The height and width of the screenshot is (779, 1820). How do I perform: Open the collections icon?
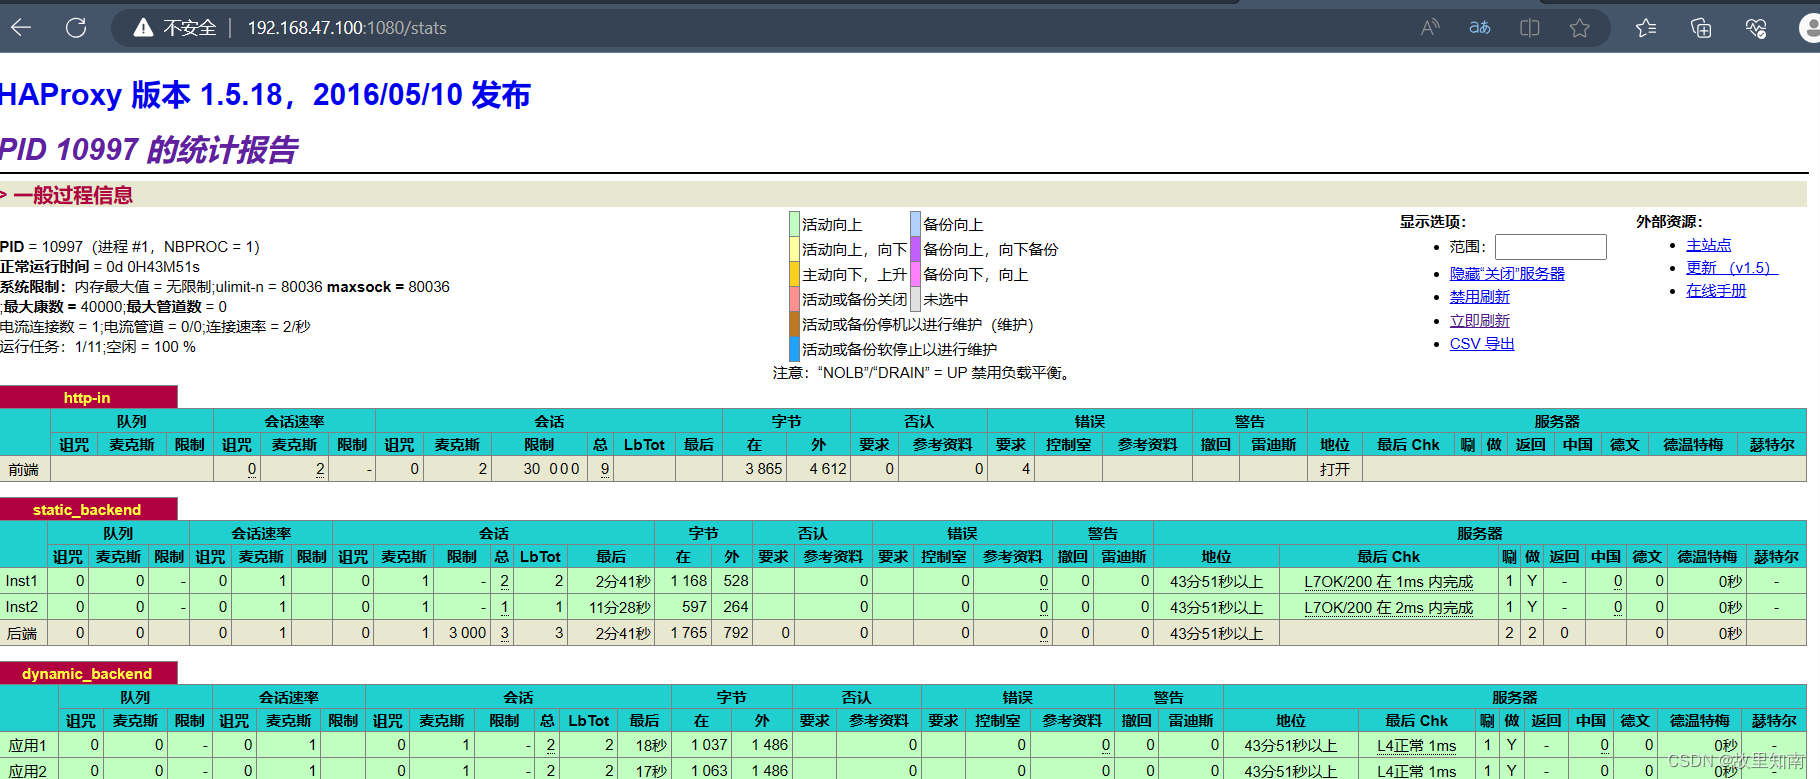click(x=1701, y=28)
